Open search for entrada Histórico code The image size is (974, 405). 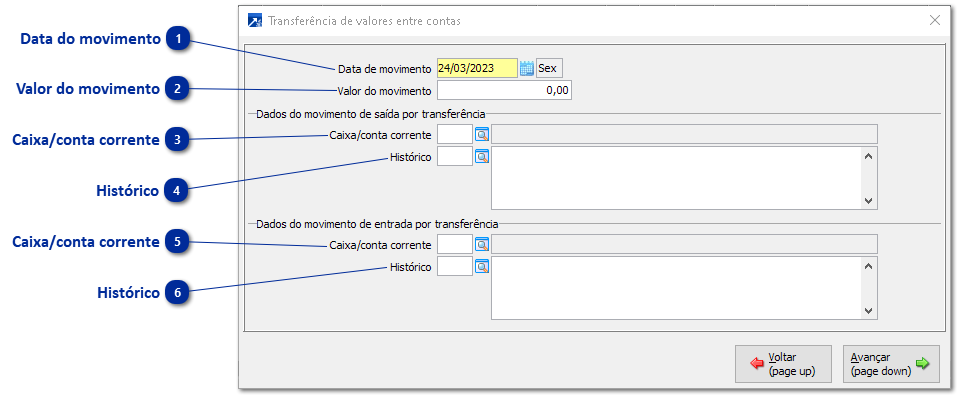click(482, 266)
